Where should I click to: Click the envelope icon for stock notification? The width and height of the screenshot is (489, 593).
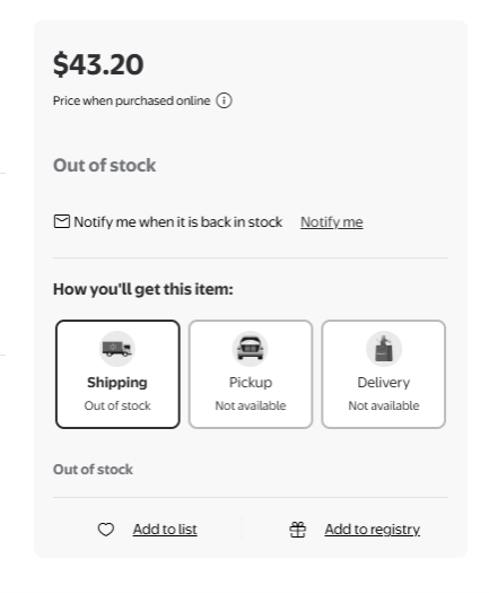(62, 222)
